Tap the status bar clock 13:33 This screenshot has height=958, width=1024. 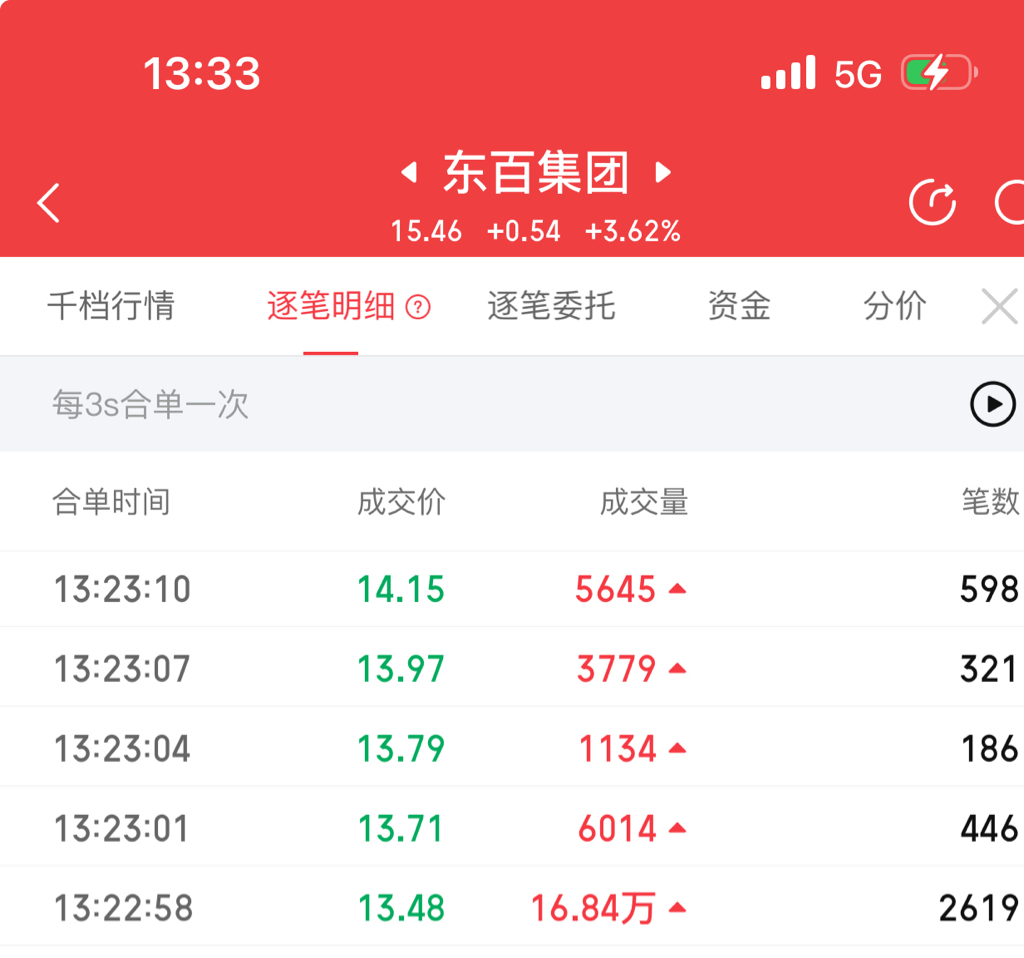[202, 73]
